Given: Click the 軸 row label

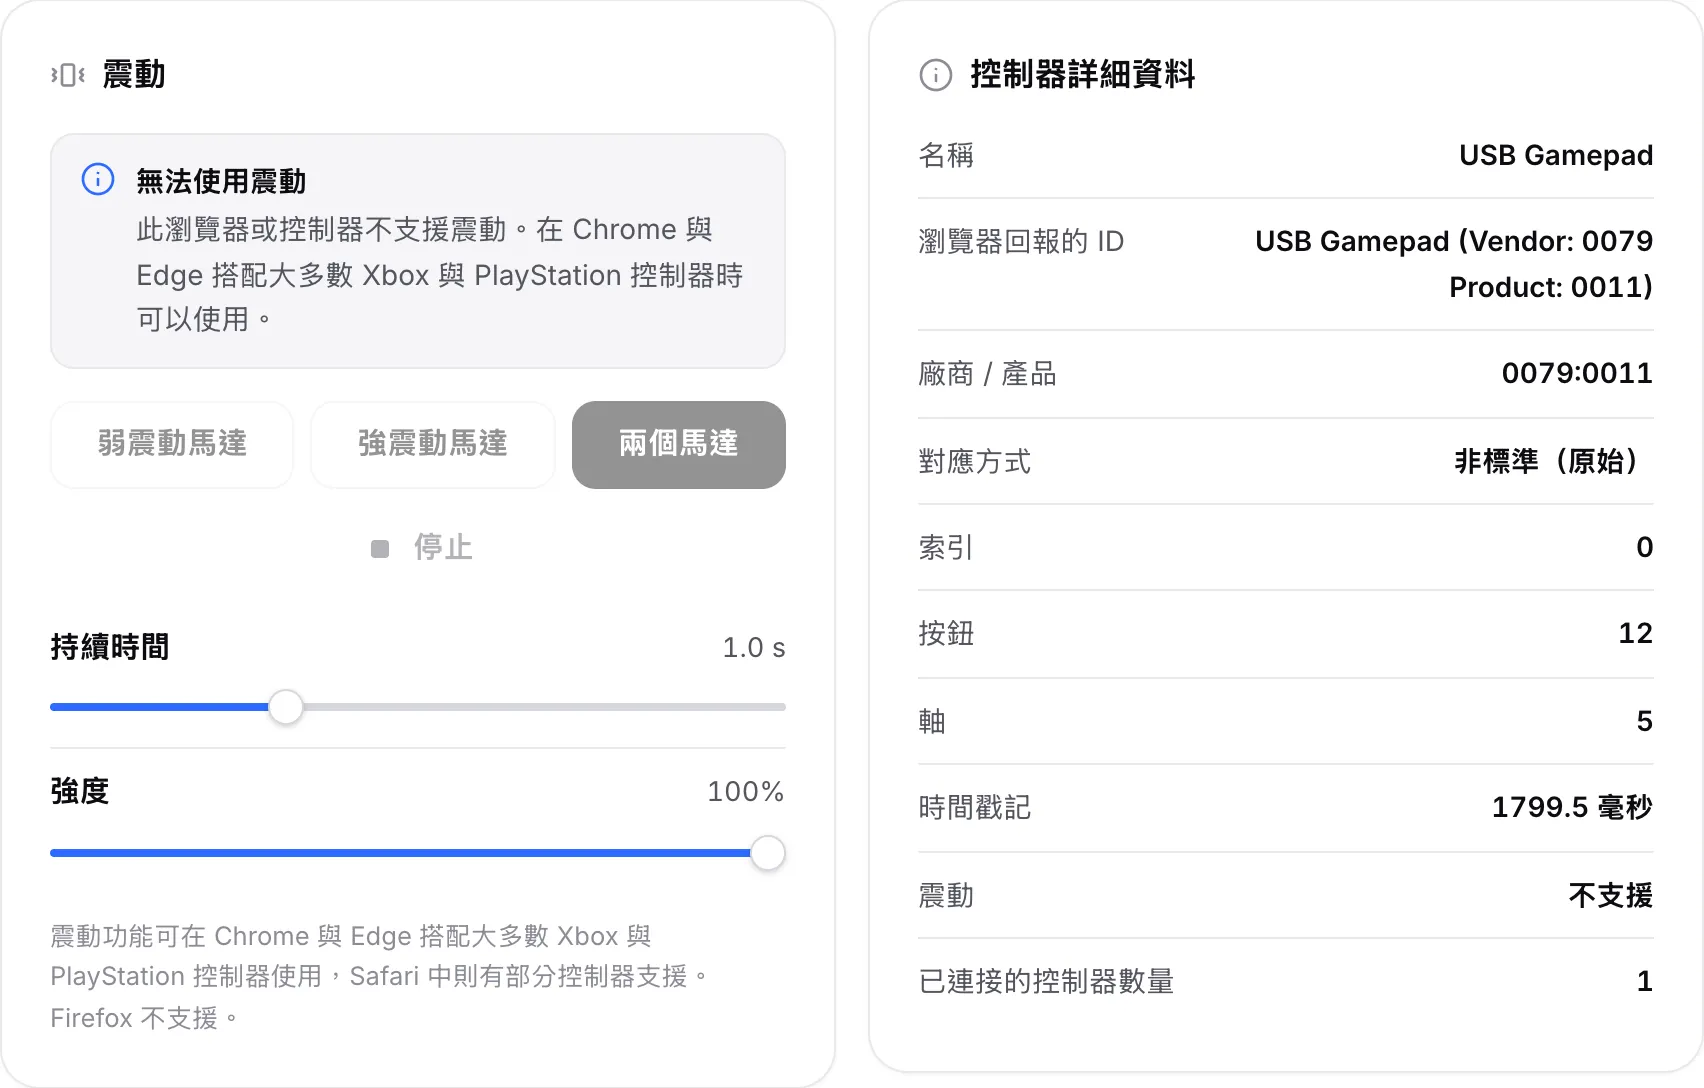Looking at the screenshot, I should click(932, 721).
